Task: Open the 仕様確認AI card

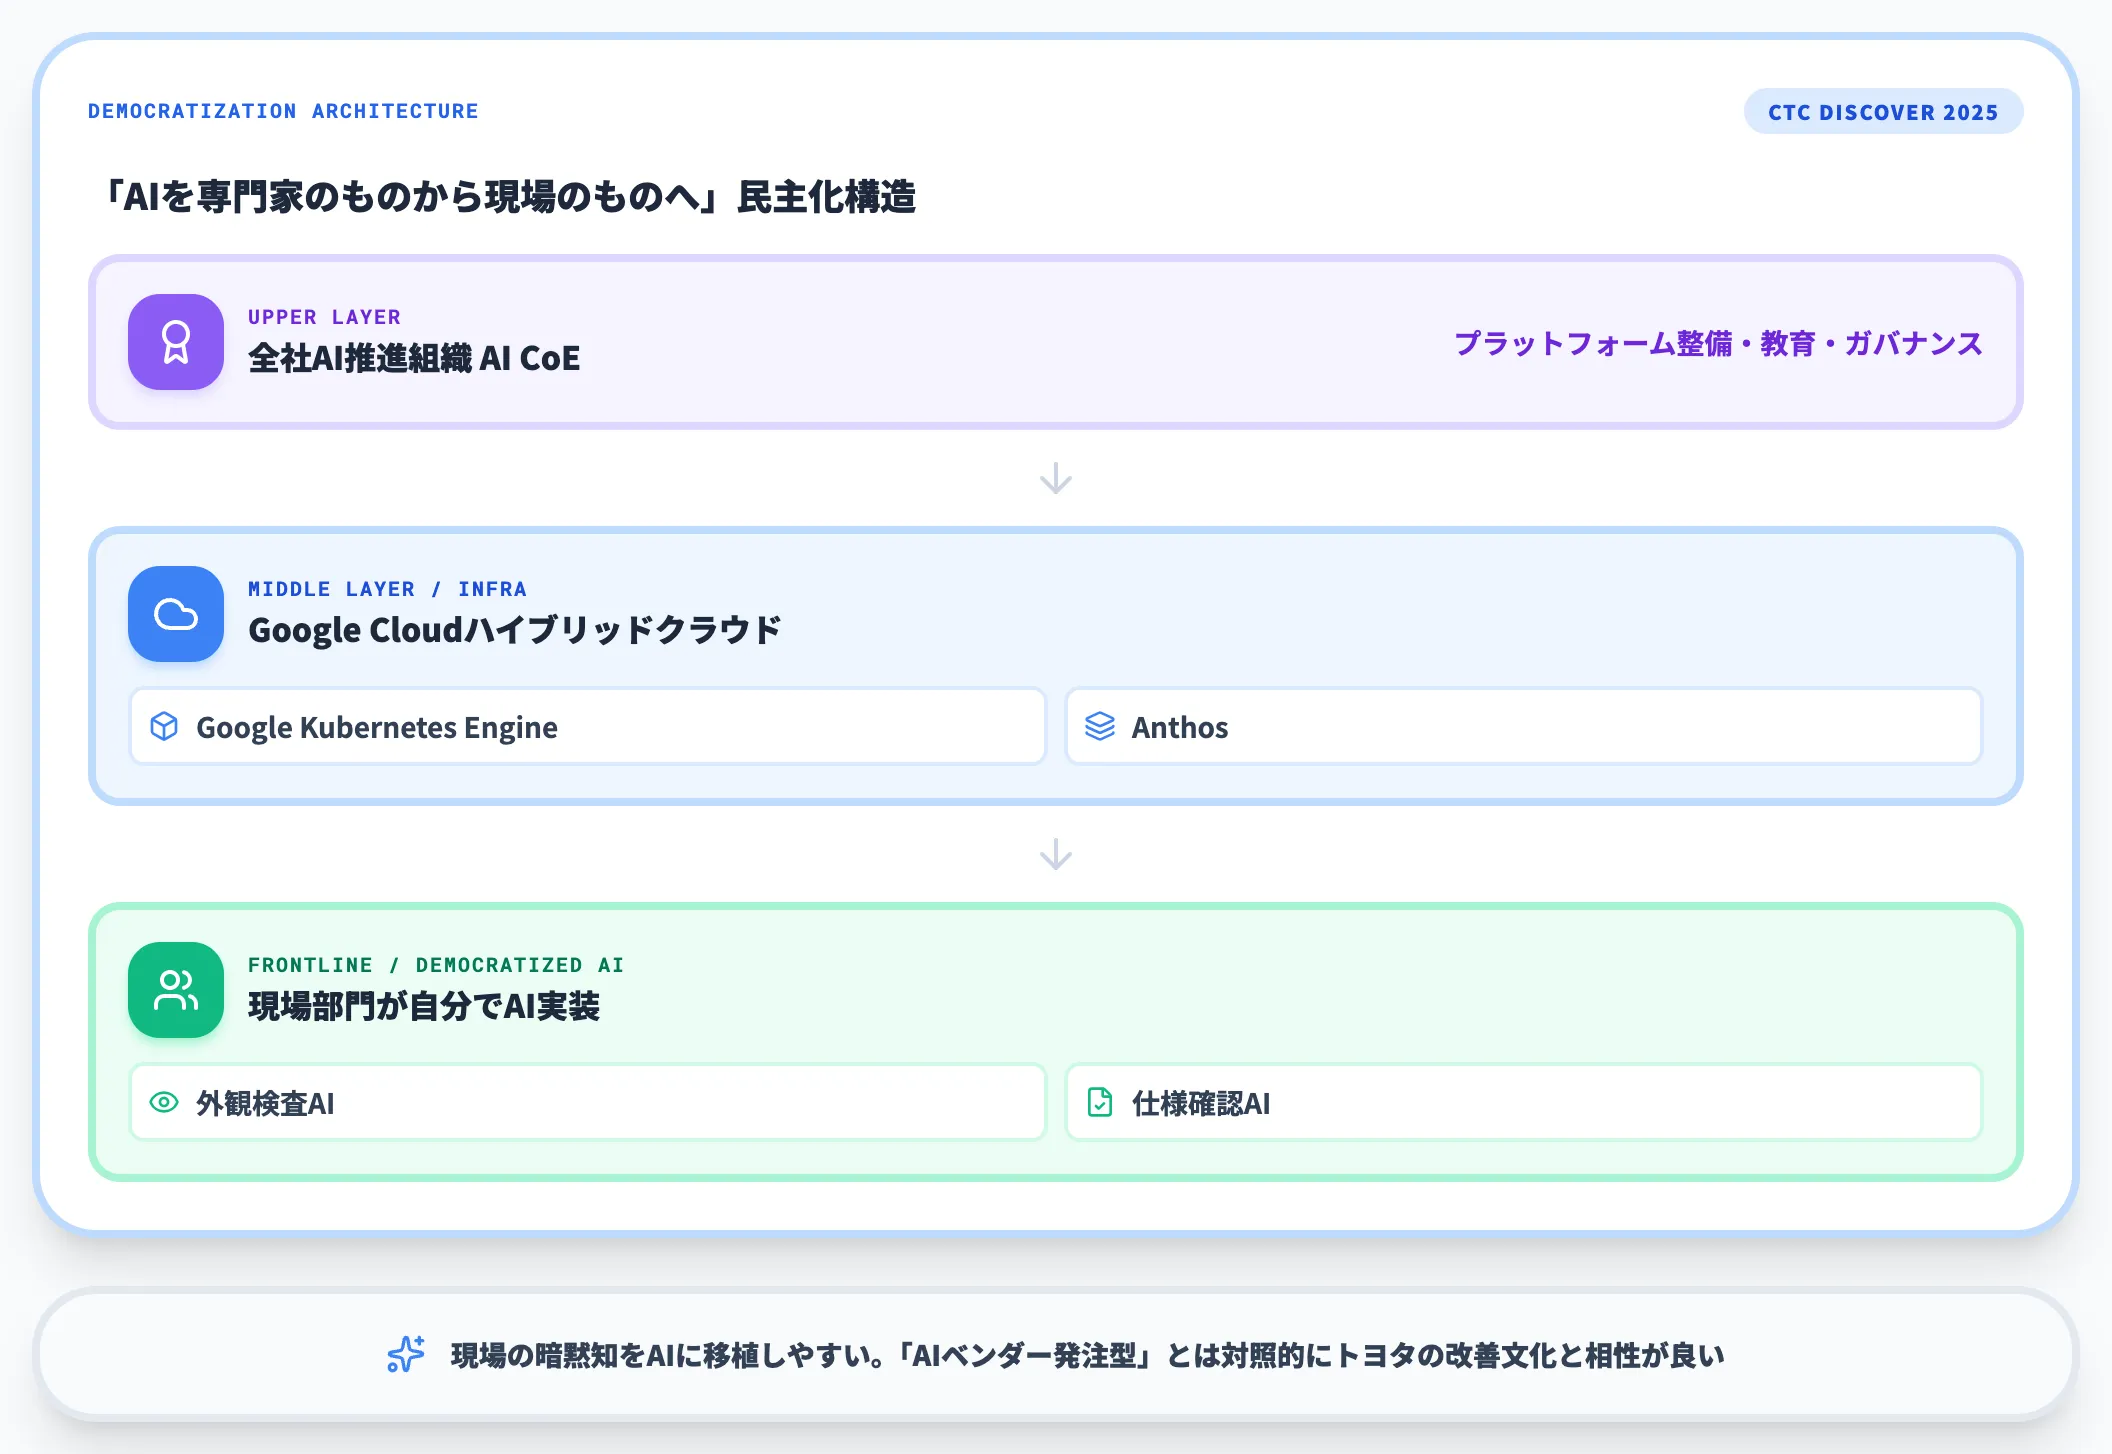Action: [x=1524, y=1102]
